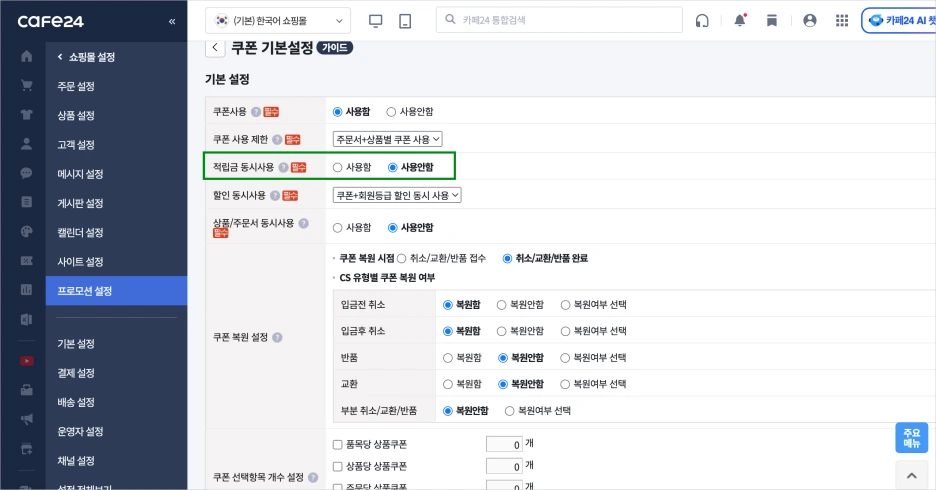
Task: Open the apps grid icon
Action: [x=842, y=21]
